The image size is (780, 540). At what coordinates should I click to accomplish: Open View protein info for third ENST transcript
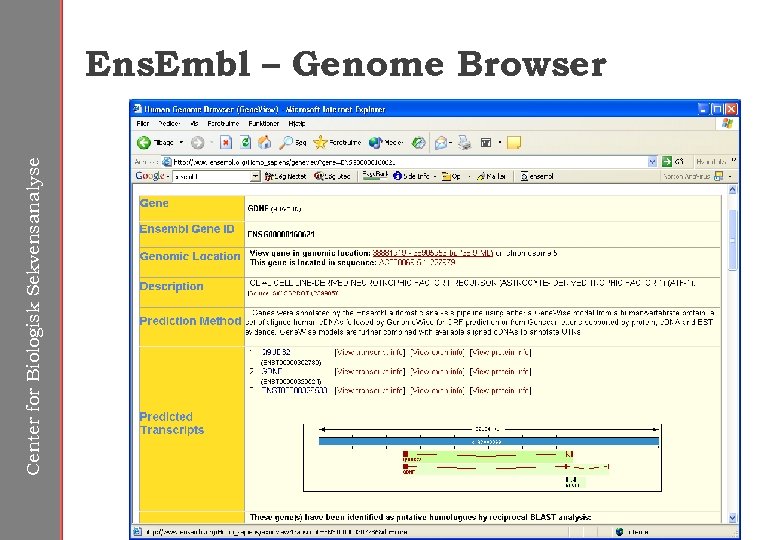point(500,391)
